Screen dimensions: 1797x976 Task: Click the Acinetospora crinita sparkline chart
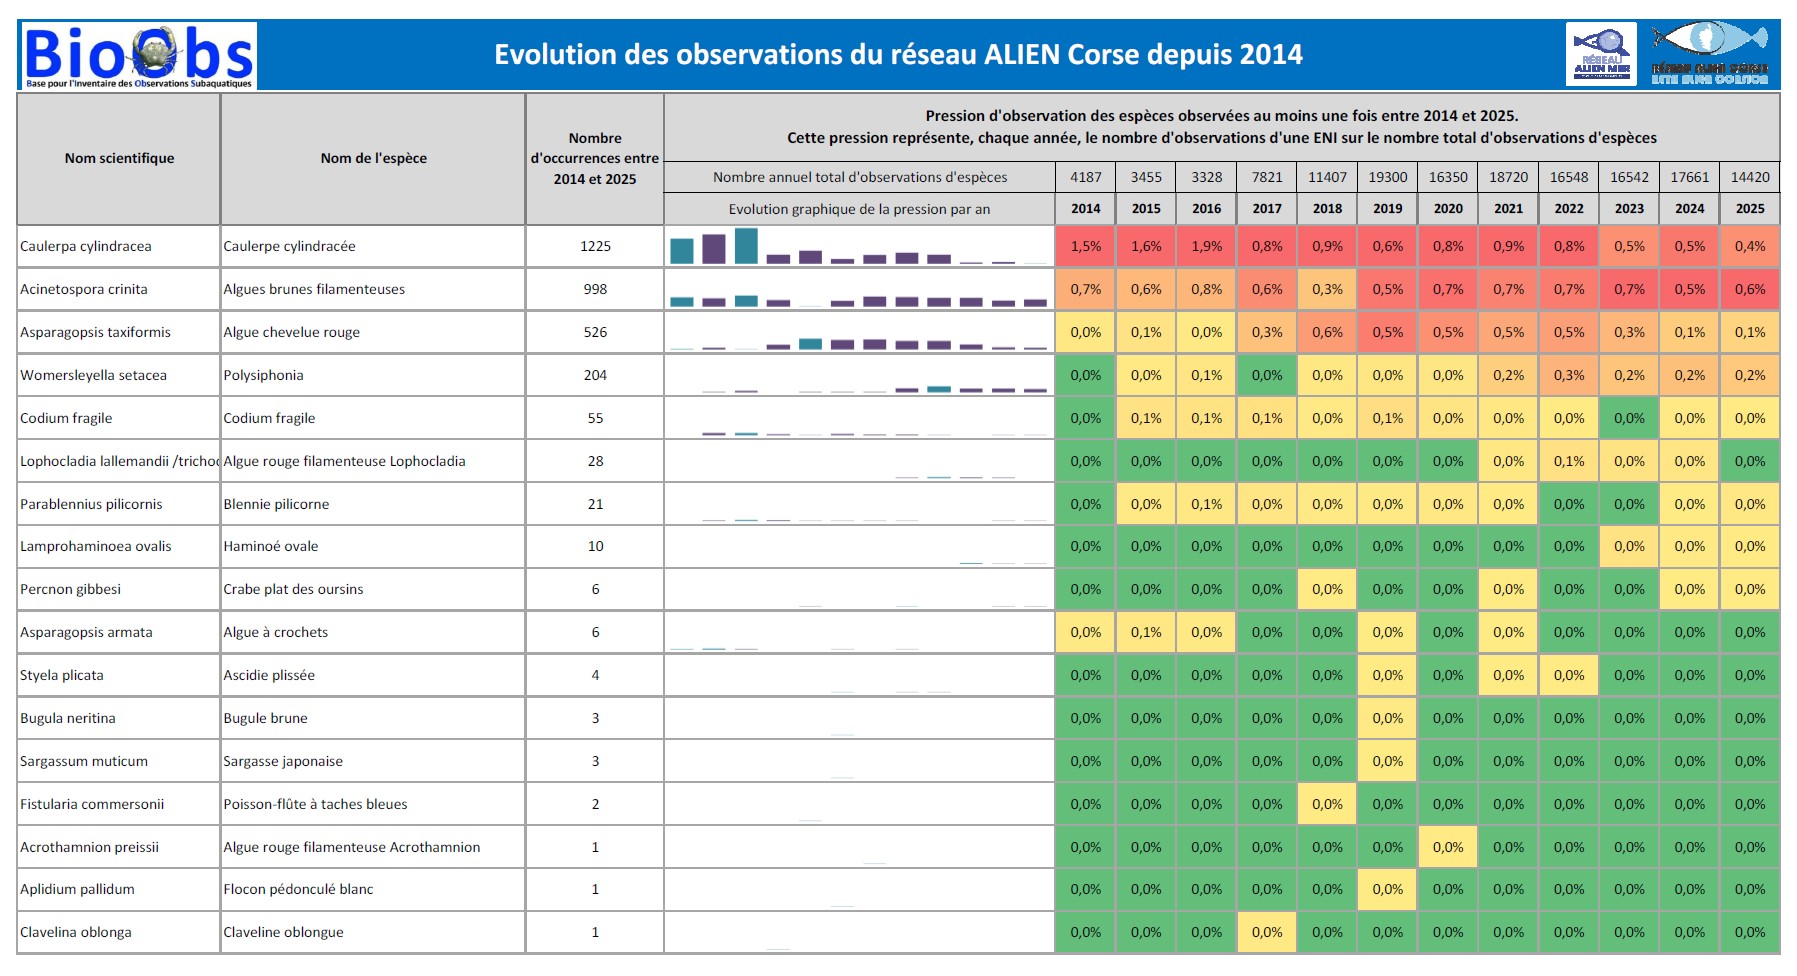point(858,290)
